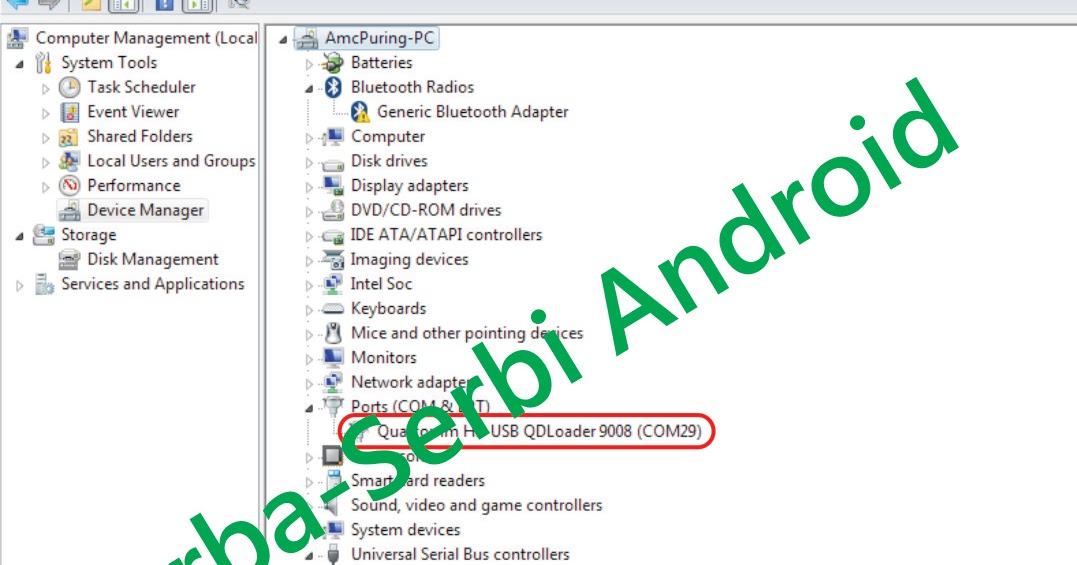The width and height of the screenshot is (1077, 565).
Task: Expand the Shared Folders node
Action: [x=45, y=138]
